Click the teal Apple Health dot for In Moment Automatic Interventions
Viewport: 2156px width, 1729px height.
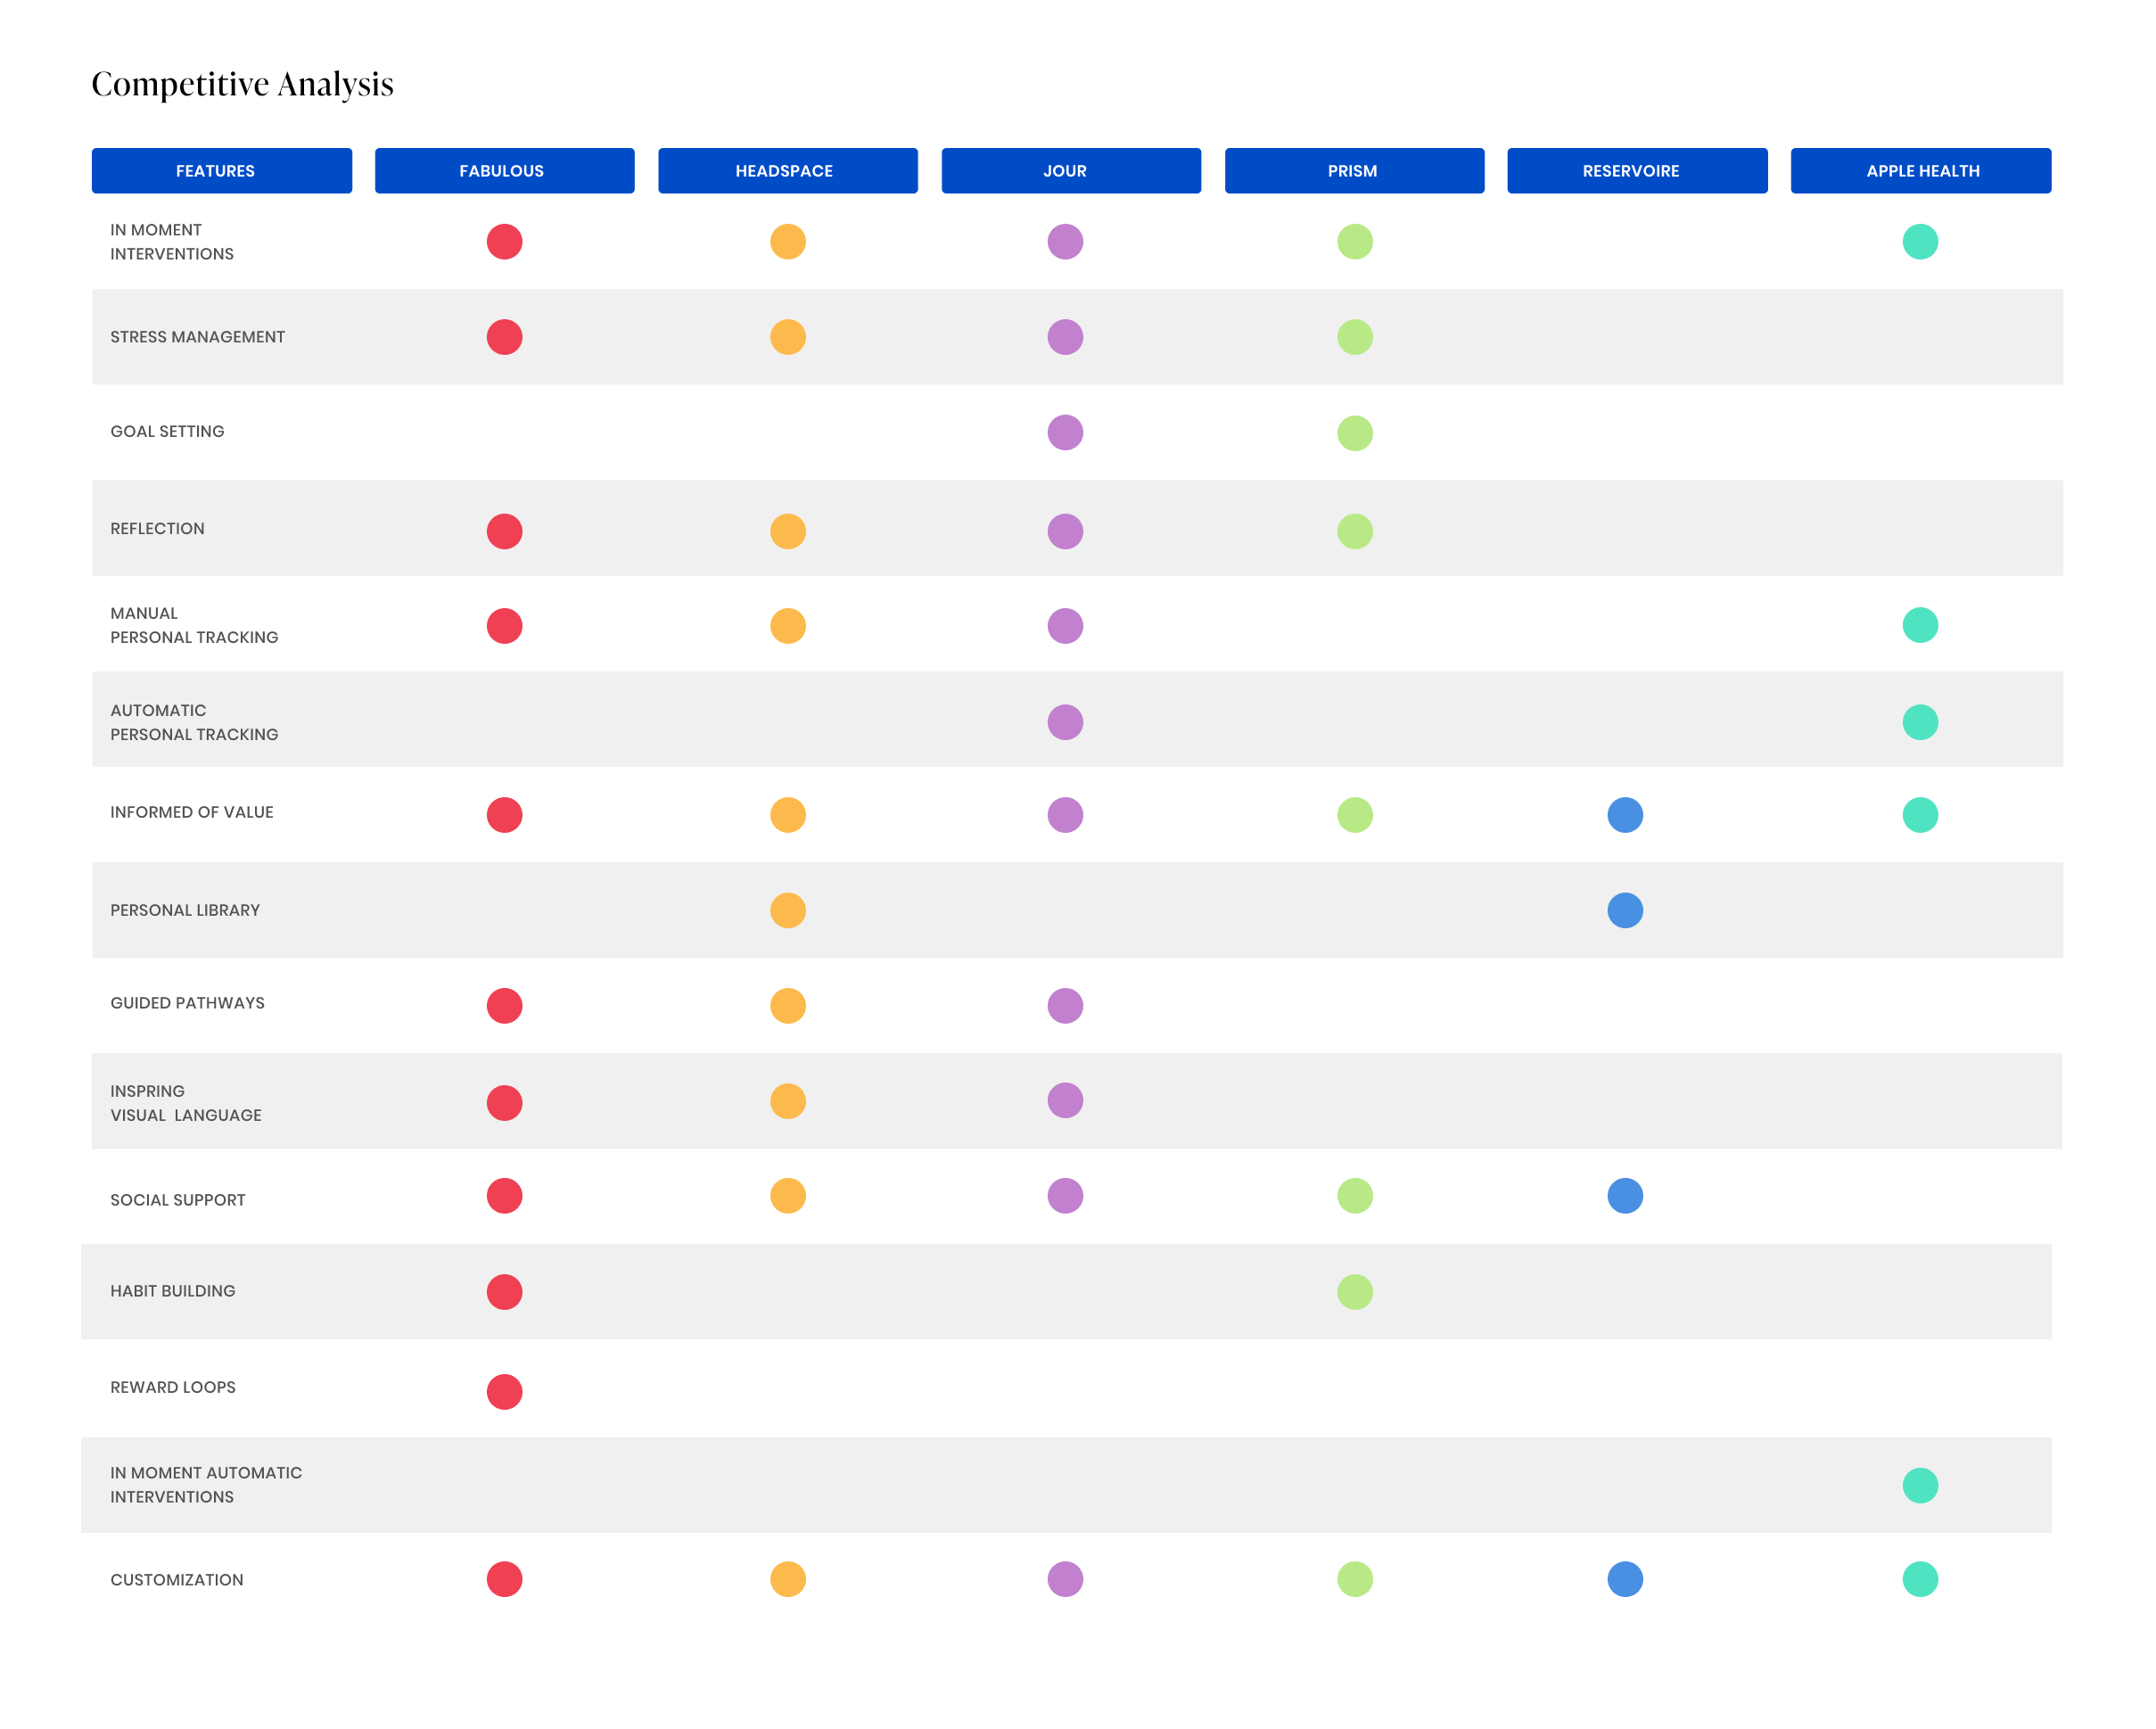click(x=1920, y=1485)
